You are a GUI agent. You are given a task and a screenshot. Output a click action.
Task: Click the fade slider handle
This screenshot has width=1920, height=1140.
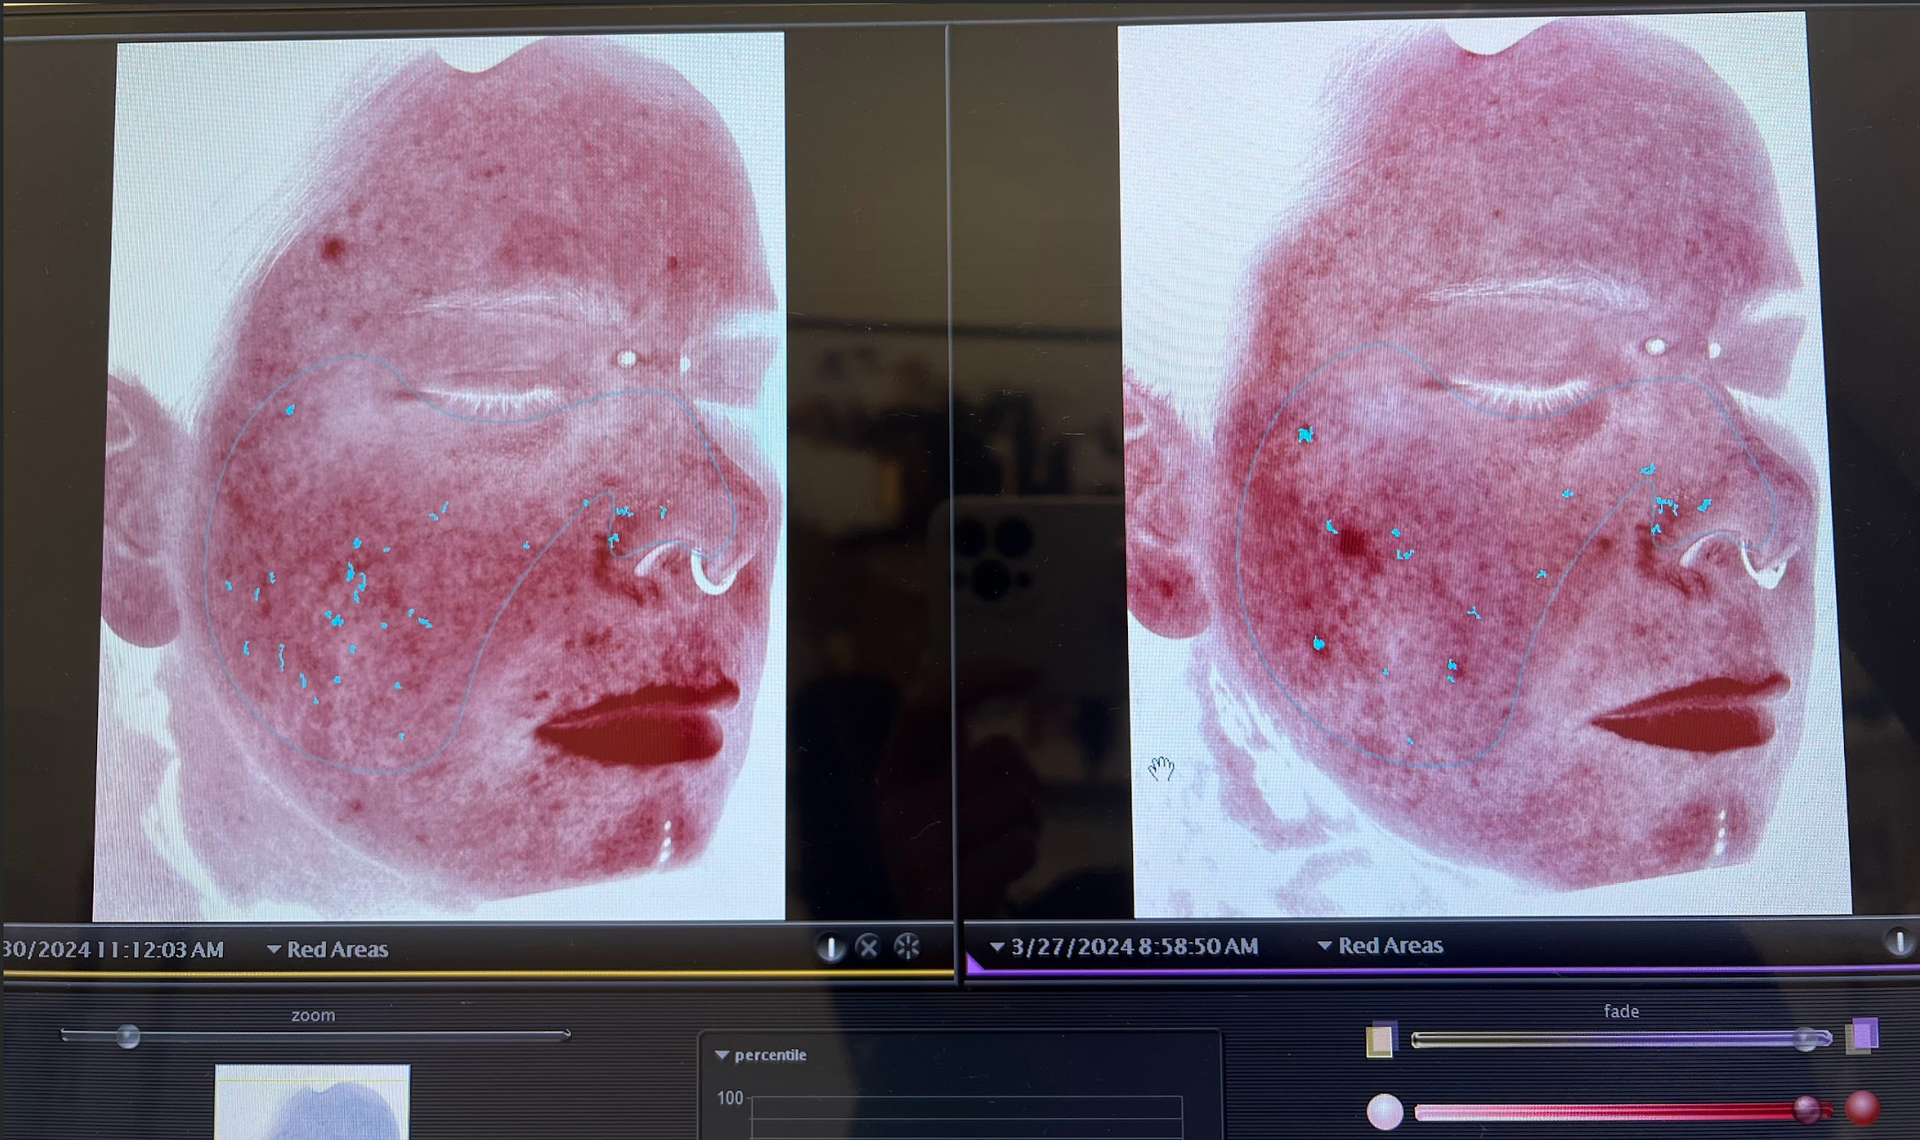coord(1807,1040)
